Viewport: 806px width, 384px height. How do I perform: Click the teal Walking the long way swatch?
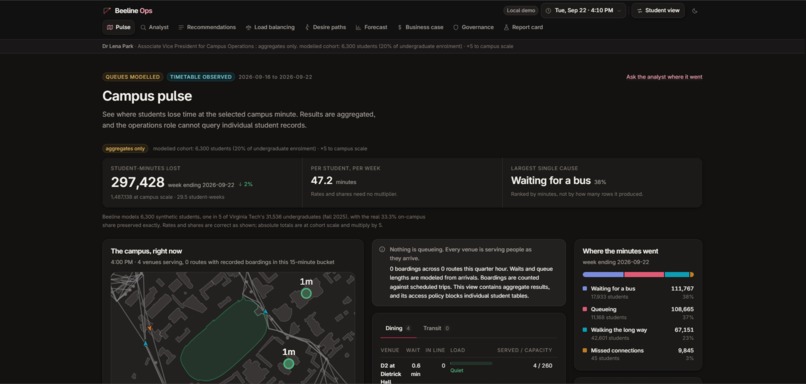click(x=585, y=330)
